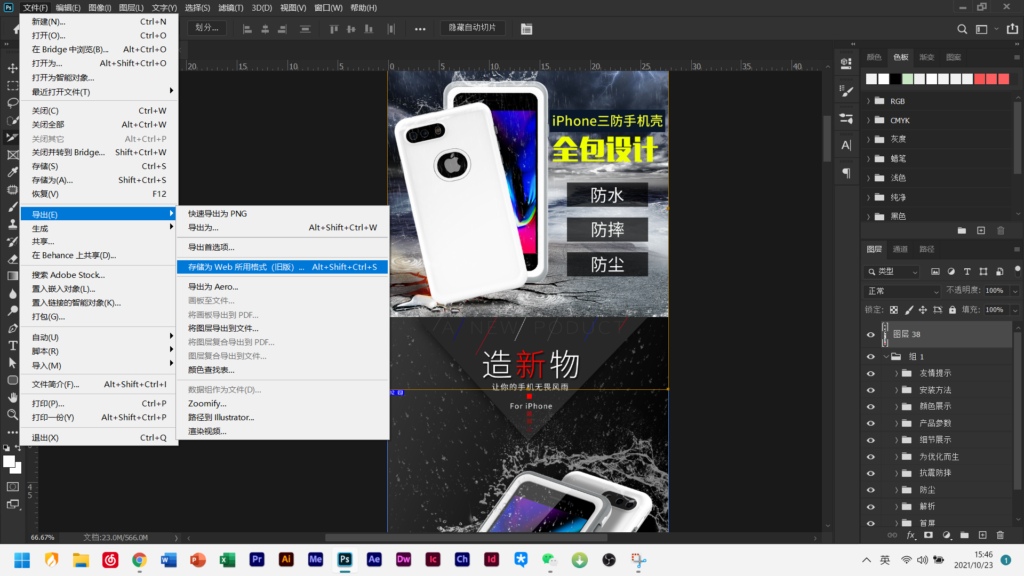Switch to the 路径 tab
The image size is (1024, 576).
click(x=927, y=249)
